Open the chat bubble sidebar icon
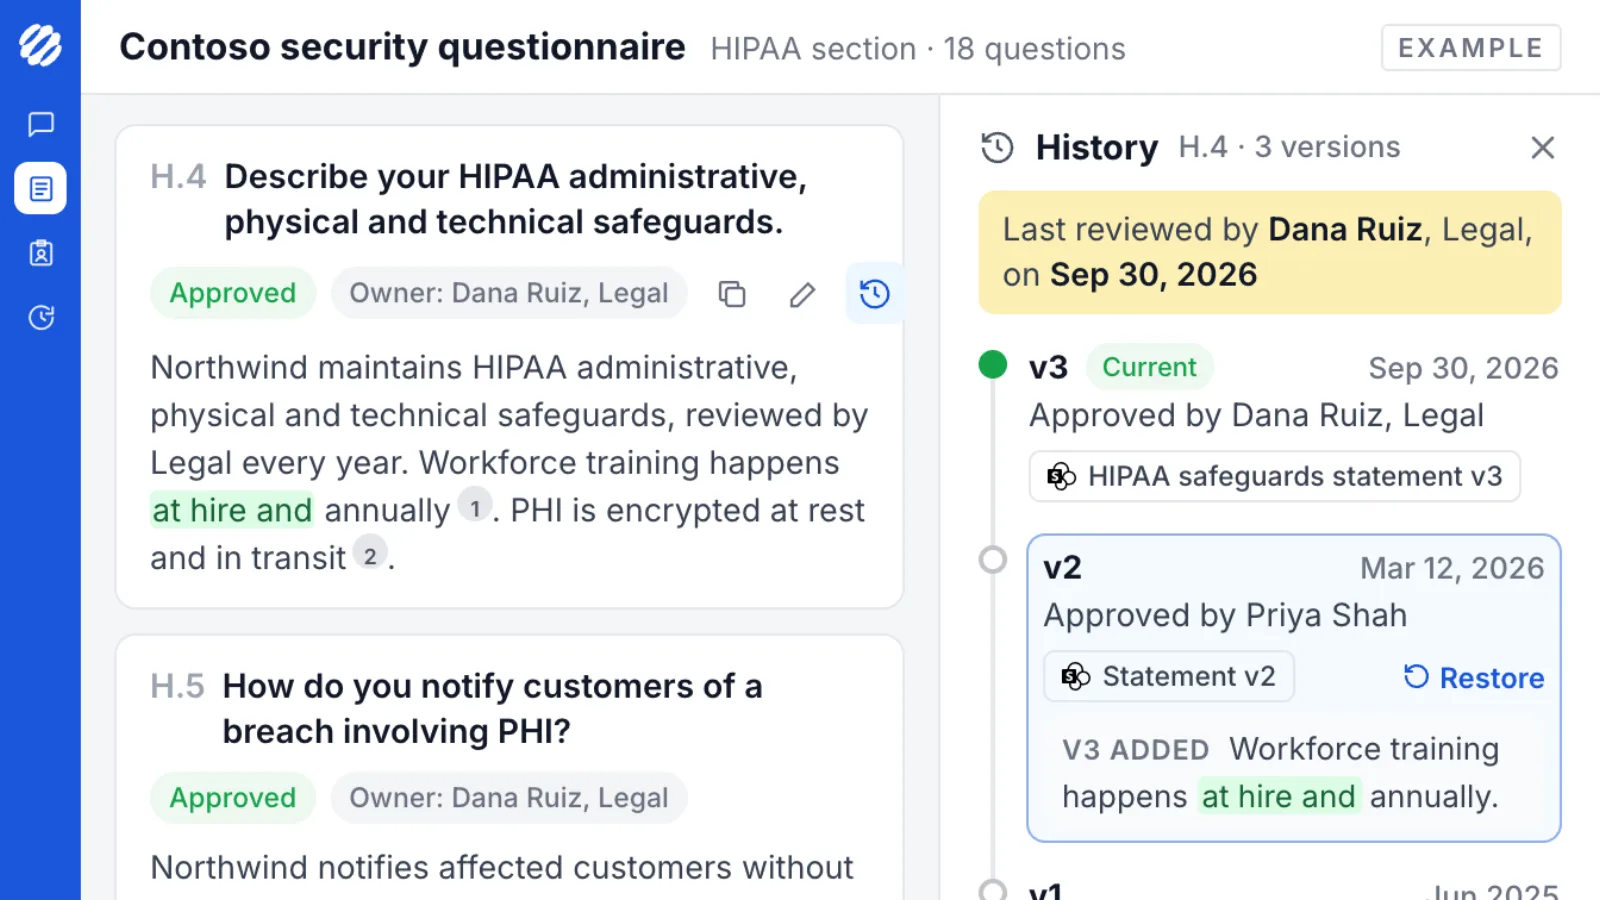 tap(41, 124)
